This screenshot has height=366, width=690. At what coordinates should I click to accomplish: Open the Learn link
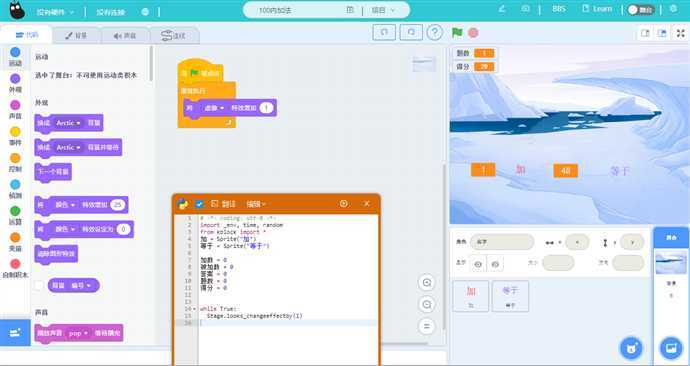pyautogui.click(x=597, y=9)
